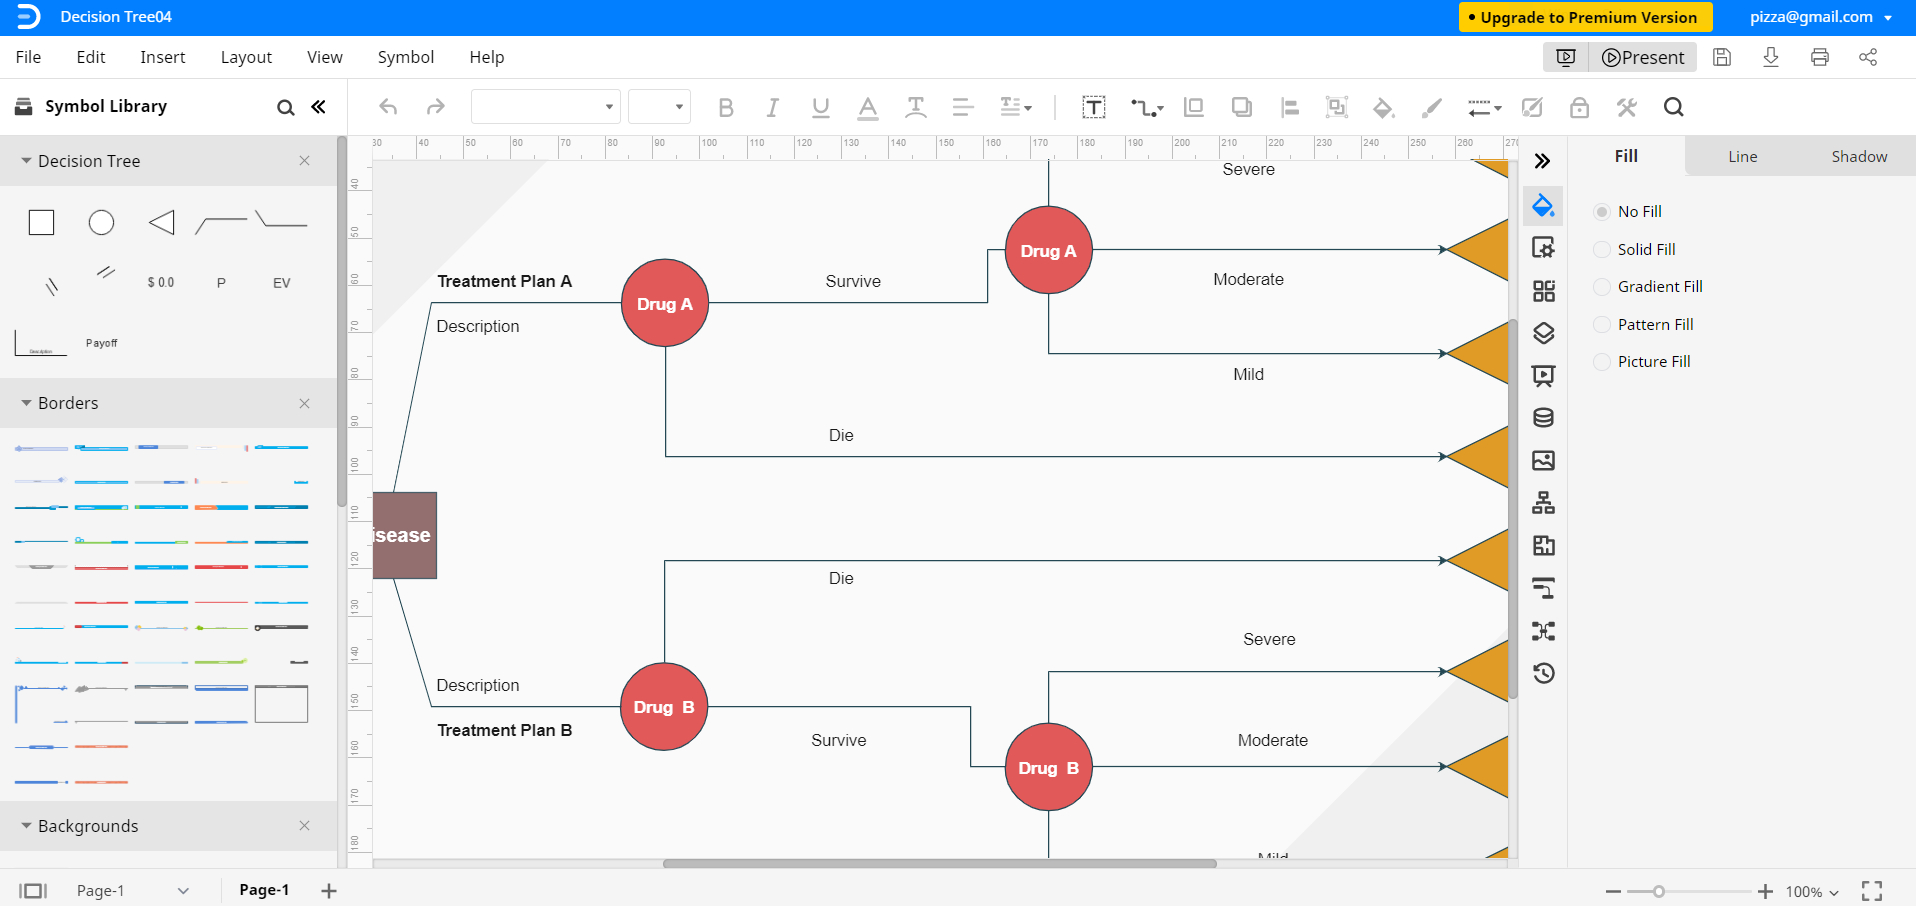Click the Share icon in top bar
This screenshot has width=1916, height=906.
1867,57
